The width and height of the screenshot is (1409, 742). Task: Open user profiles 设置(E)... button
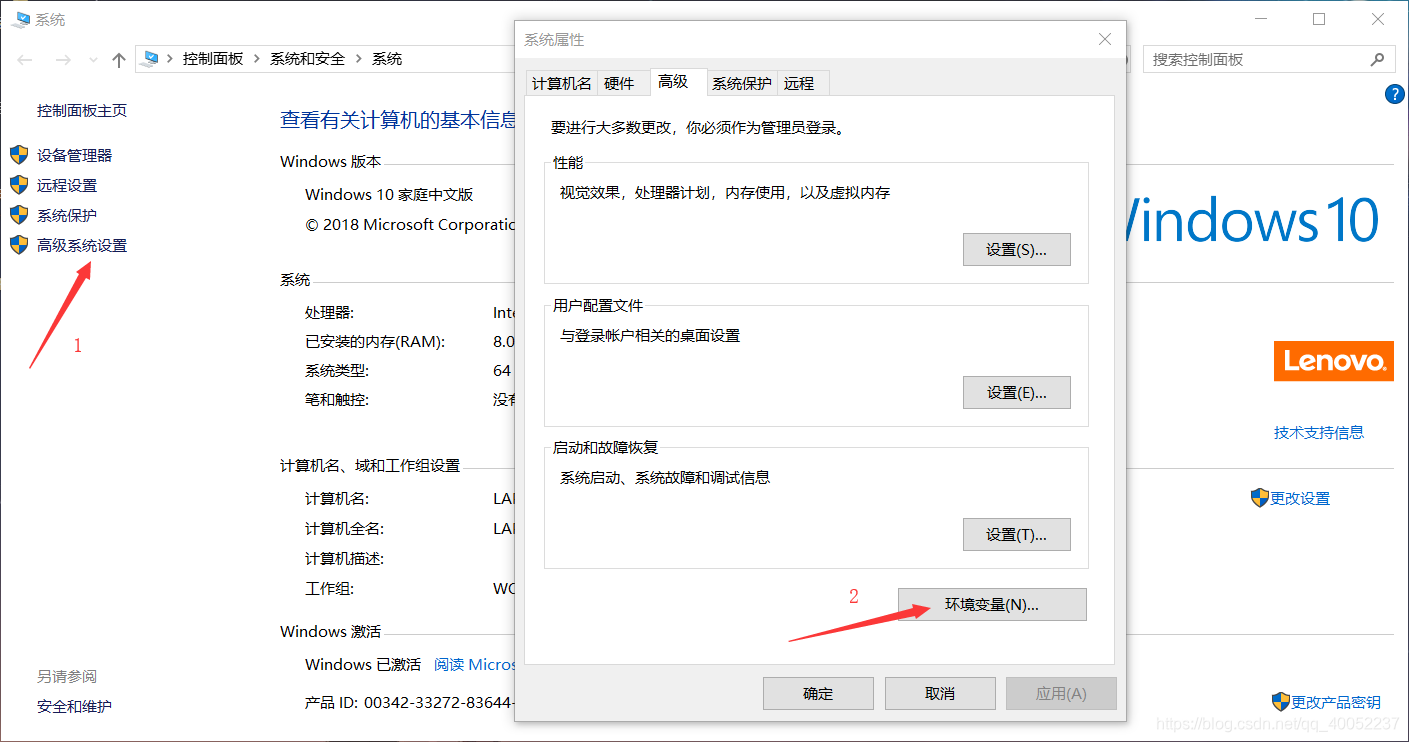point(1016,393)
